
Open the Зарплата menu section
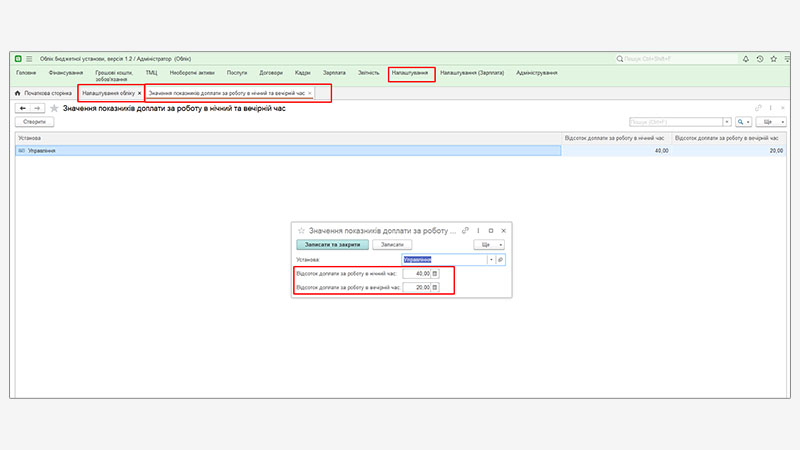point(334,73)
